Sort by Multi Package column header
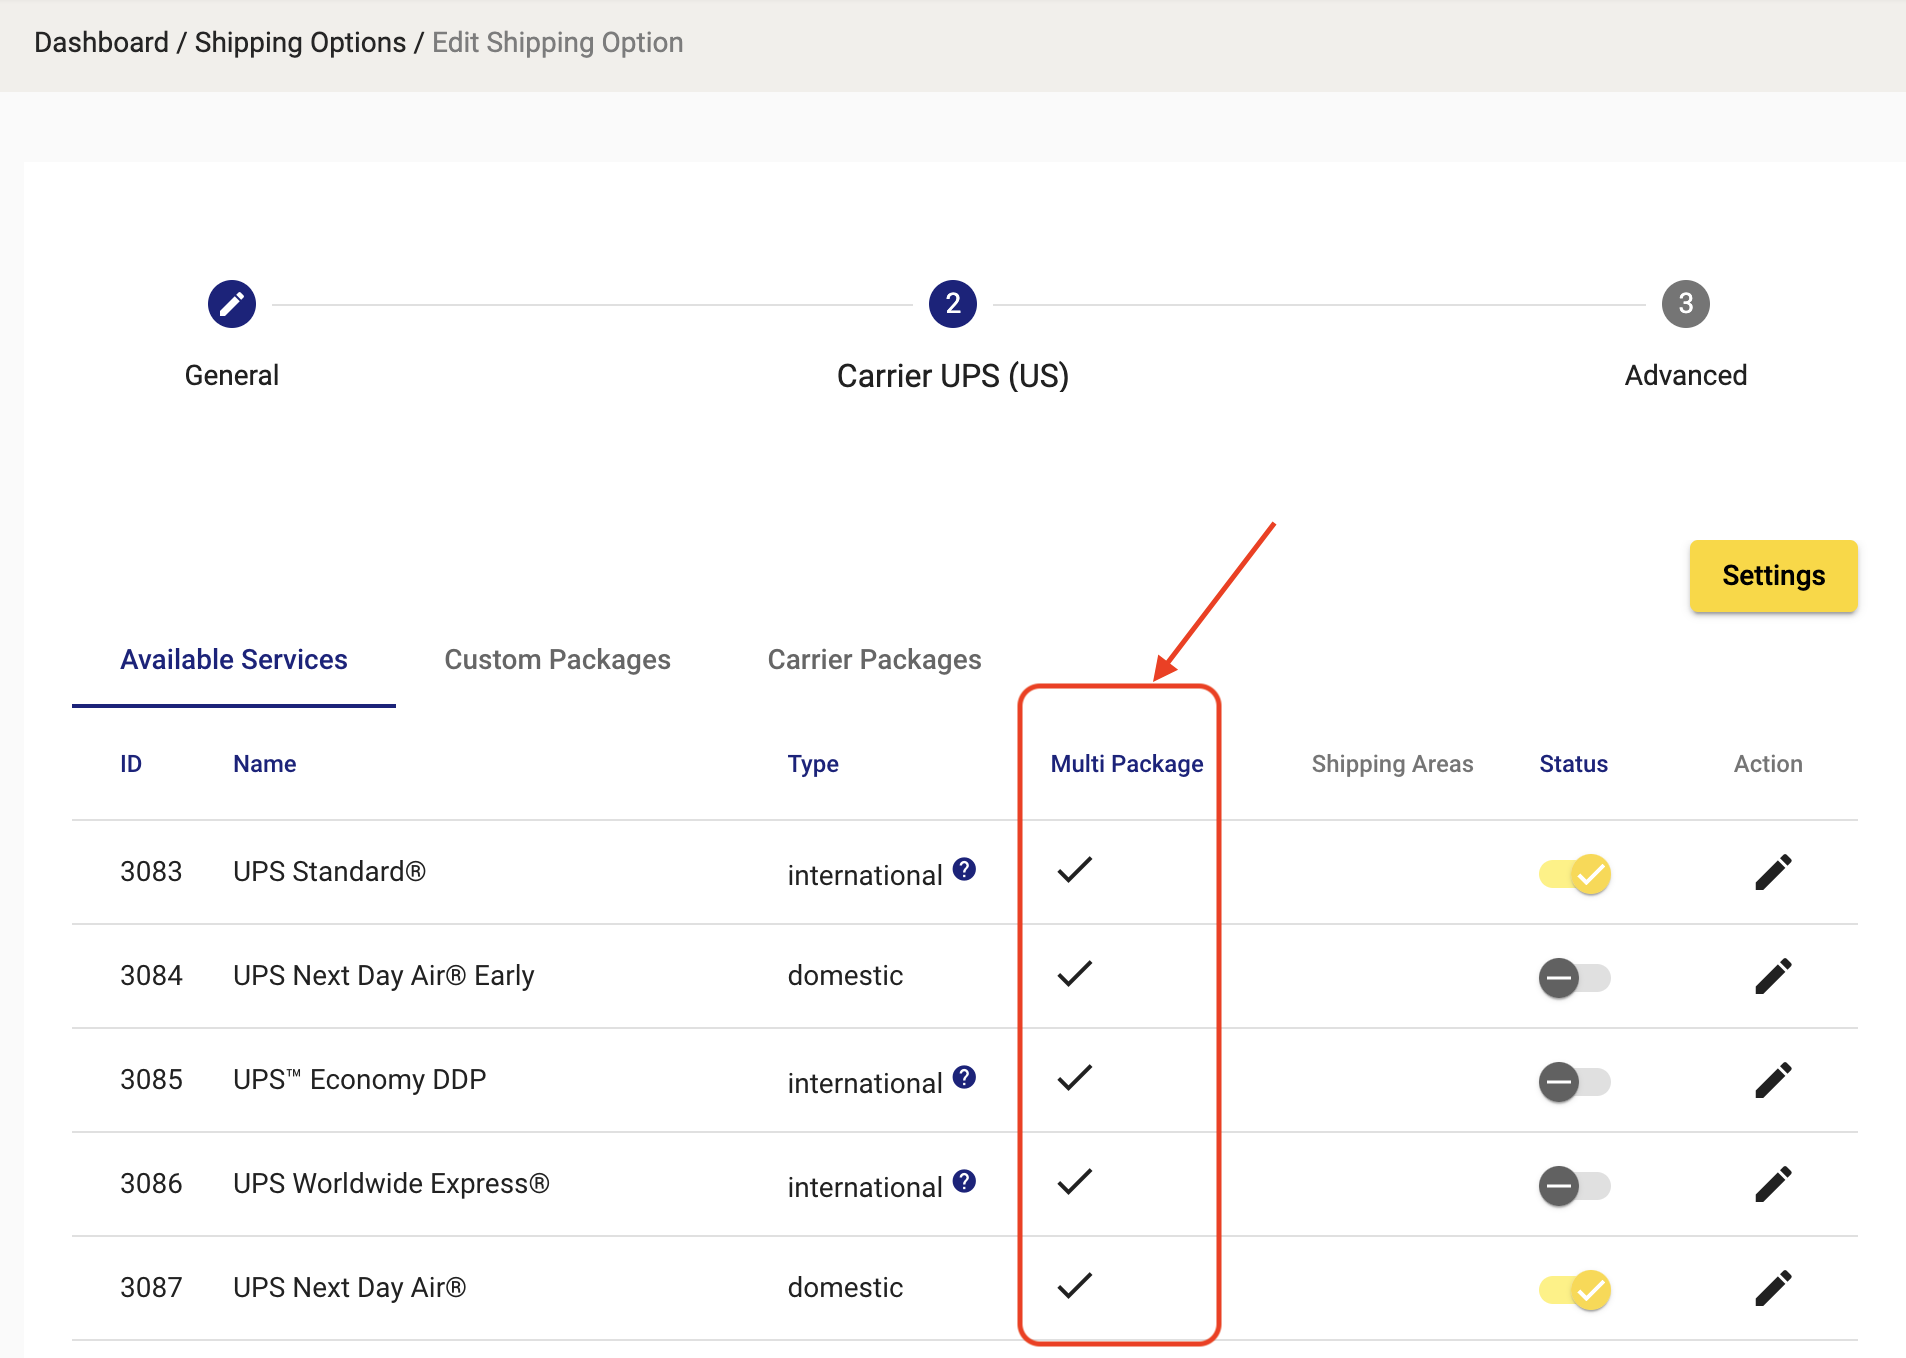The height and width of the screenshot is (1358, 1906). [x=1127, y=764]
